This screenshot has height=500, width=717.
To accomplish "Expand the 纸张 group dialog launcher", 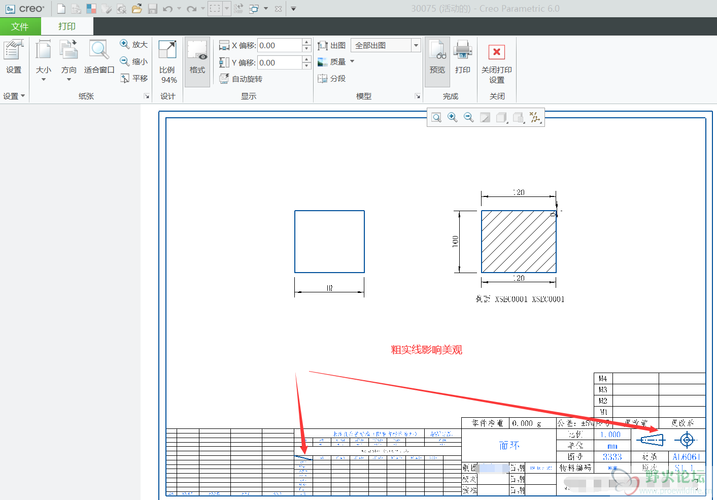I will [x=146, y=96].
